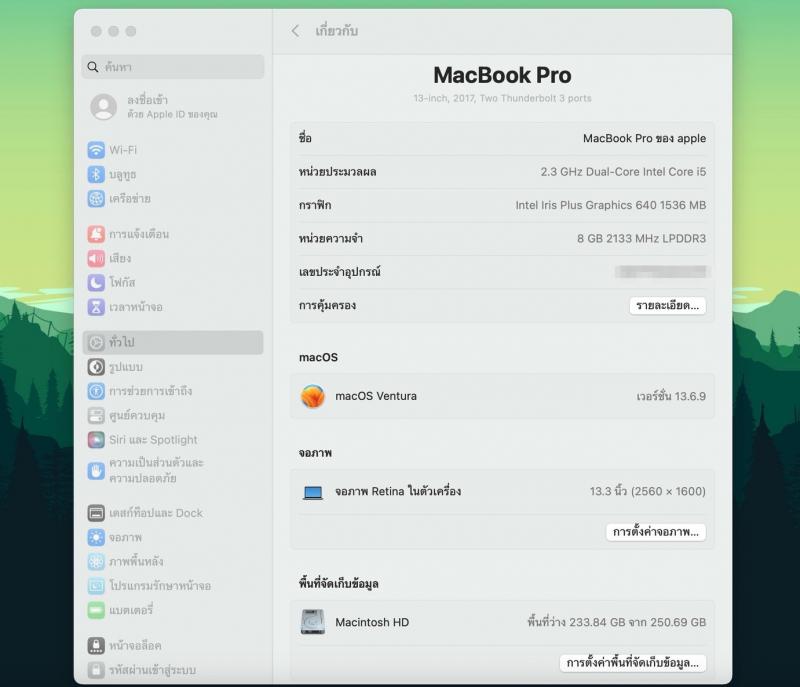
Task: Click the 'หน่วยความจำ' memory label
Action: click(x=331, y=238)
